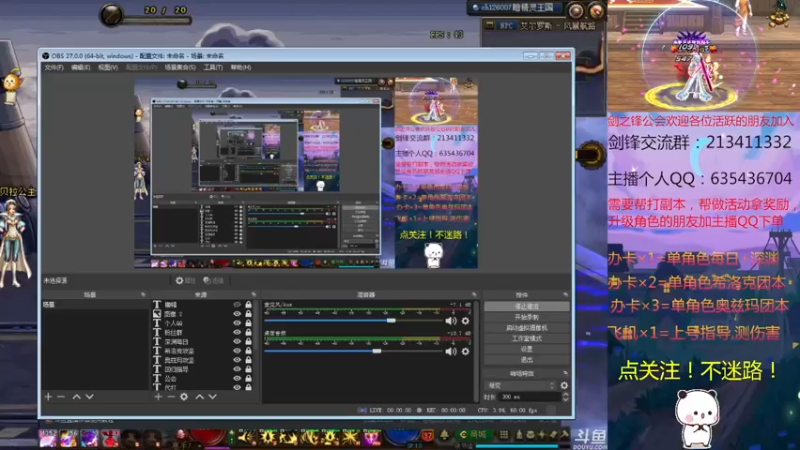
Task: Hide the 深渊每日 text source
Action: [x=237, y=341]
